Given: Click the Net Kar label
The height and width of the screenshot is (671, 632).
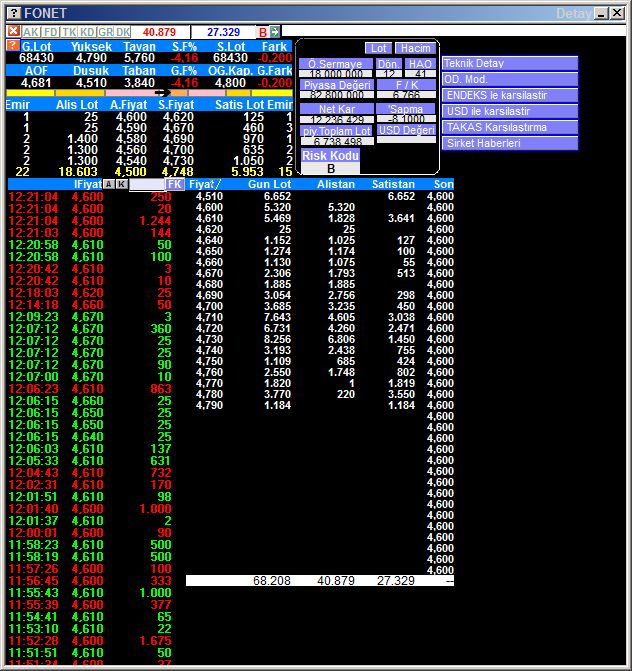Looking at the screenshot, I should pyautogui.click(x=337, y=109).
